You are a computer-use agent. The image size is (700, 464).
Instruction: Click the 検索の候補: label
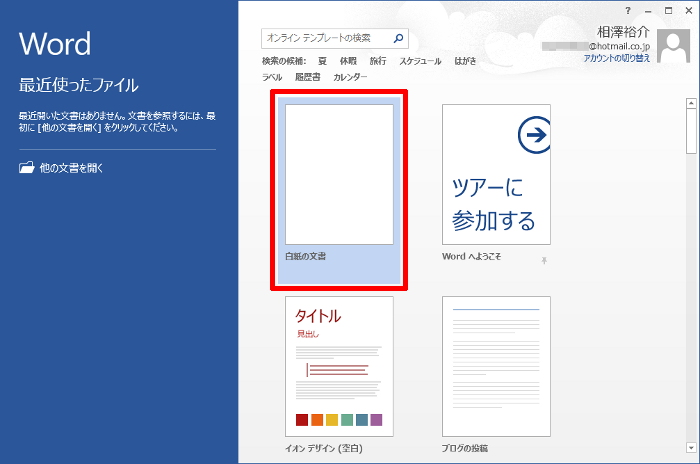pos(283,61)
